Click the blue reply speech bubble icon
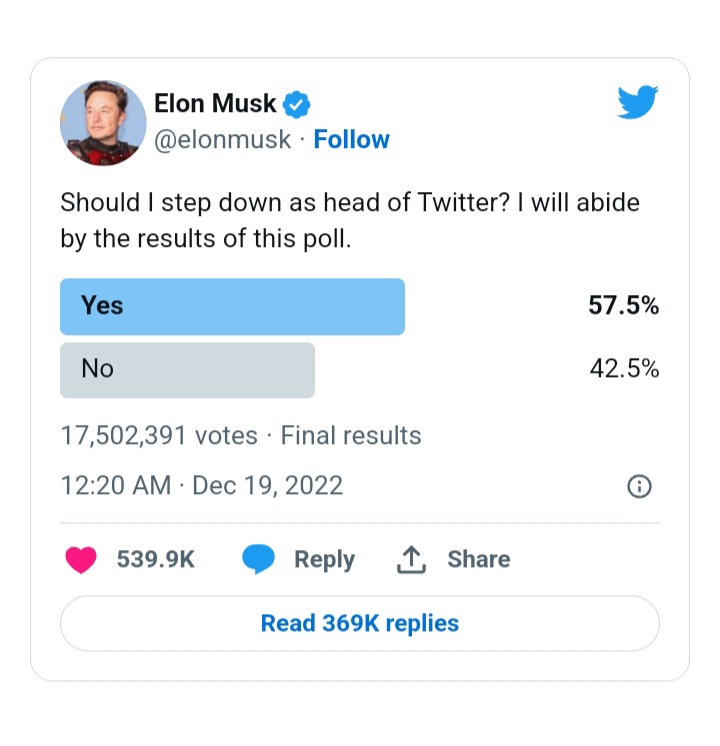The width and height of the screenshot is (720, 746). (x=258, y=559)
